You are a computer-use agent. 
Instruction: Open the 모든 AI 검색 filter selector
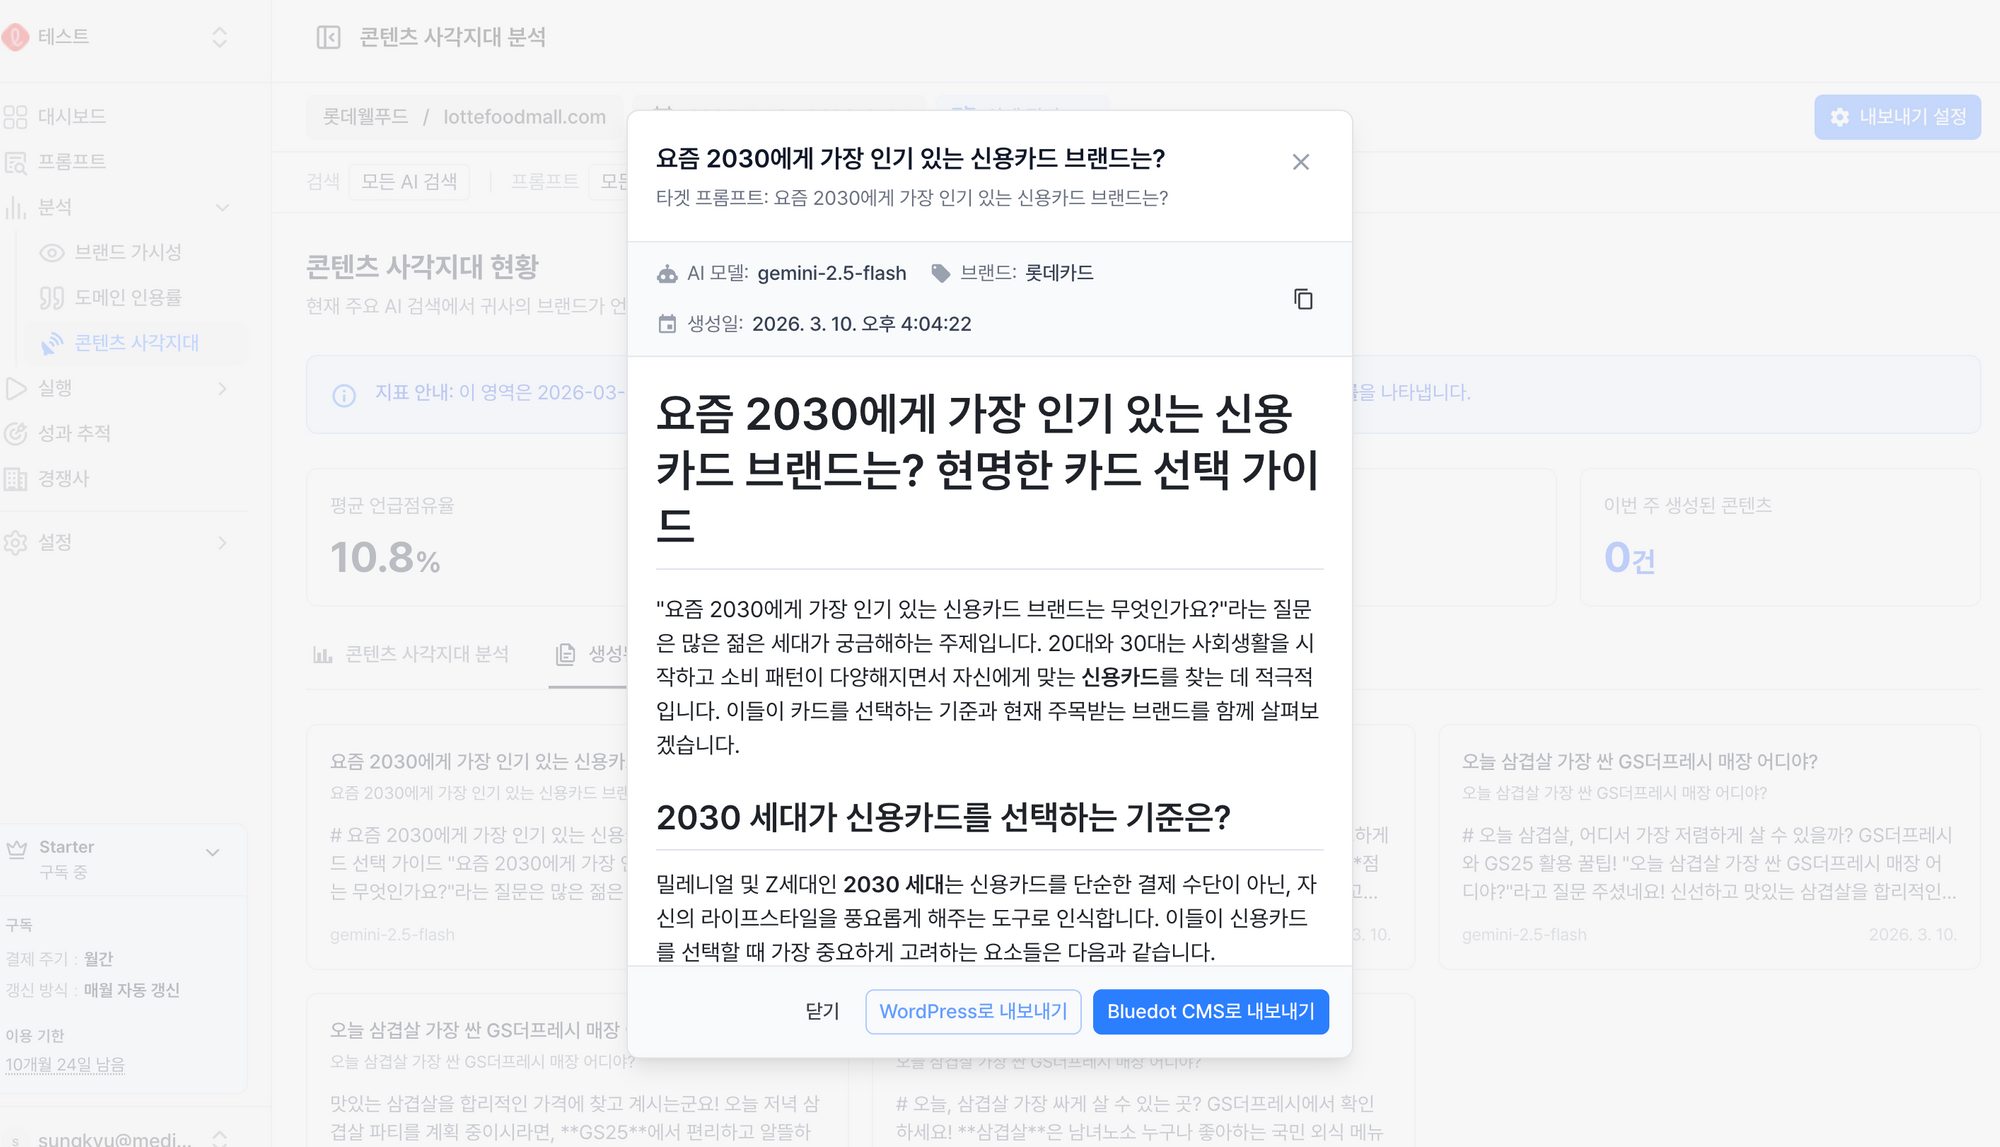click(409, 181)
